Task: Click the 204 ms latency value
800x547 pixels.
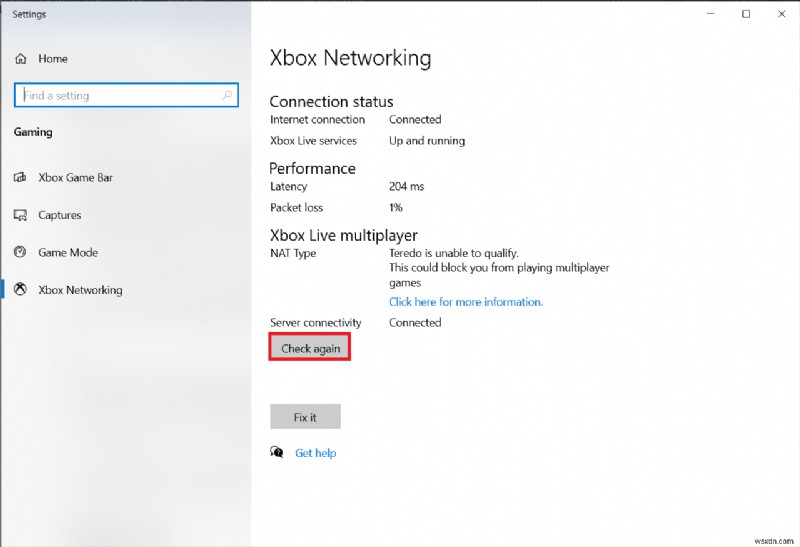Action: tap(407, 186)
